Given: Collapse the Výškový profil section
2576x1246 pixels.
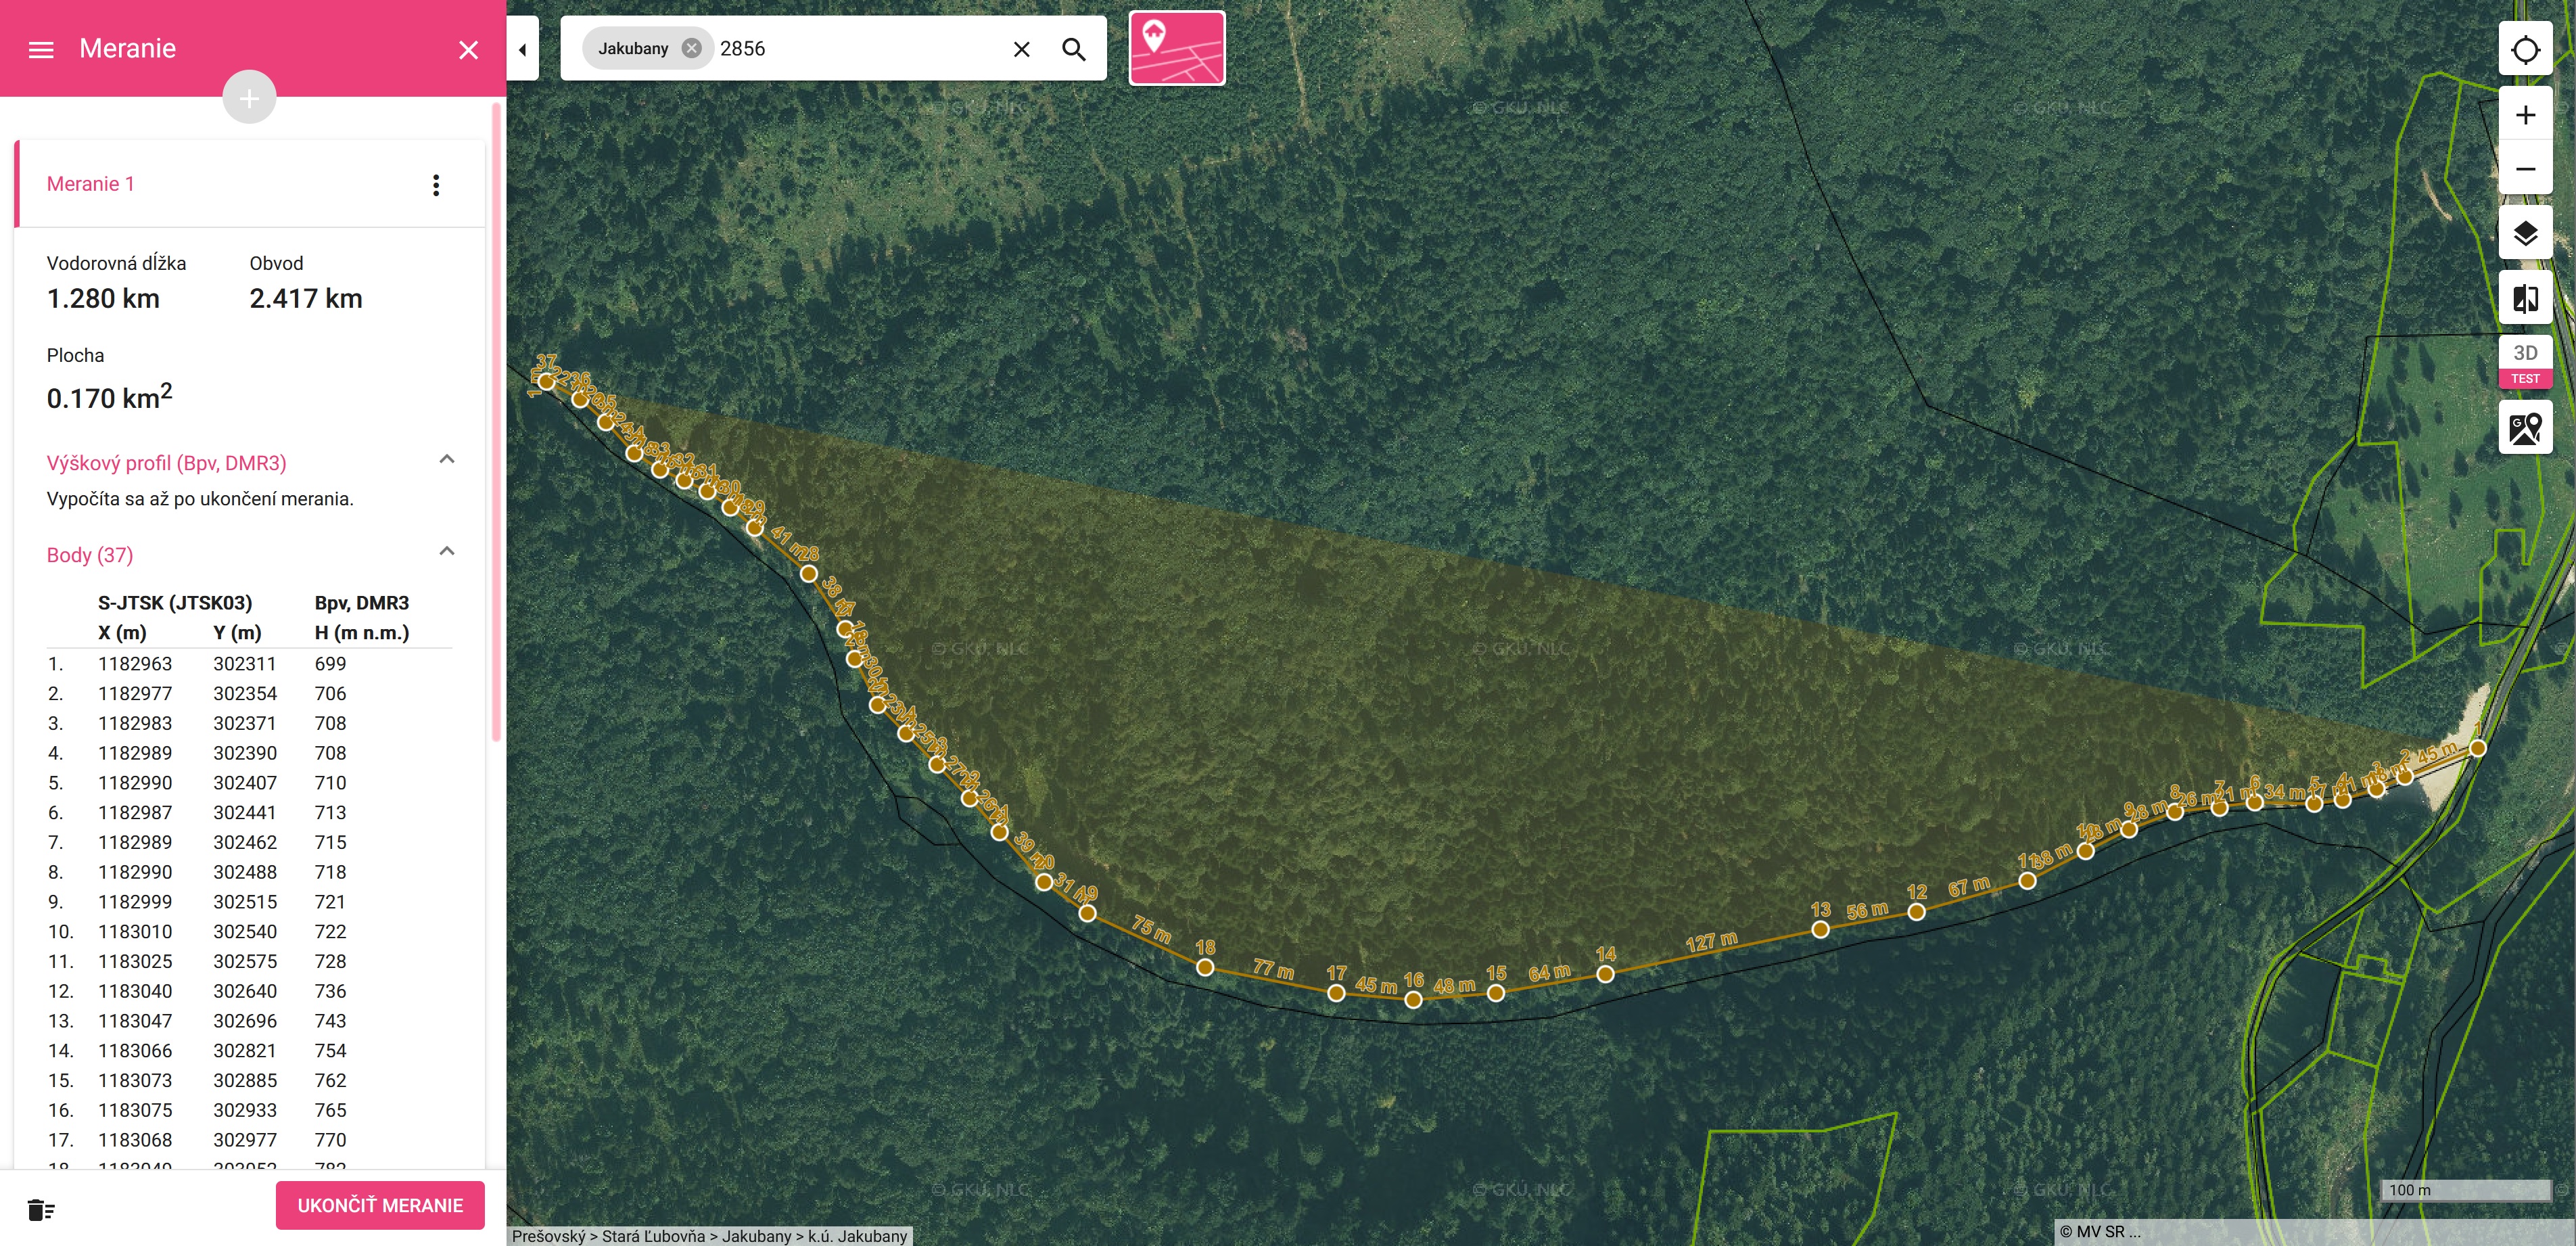Looking at the screenshot, I should click(447, 459).
